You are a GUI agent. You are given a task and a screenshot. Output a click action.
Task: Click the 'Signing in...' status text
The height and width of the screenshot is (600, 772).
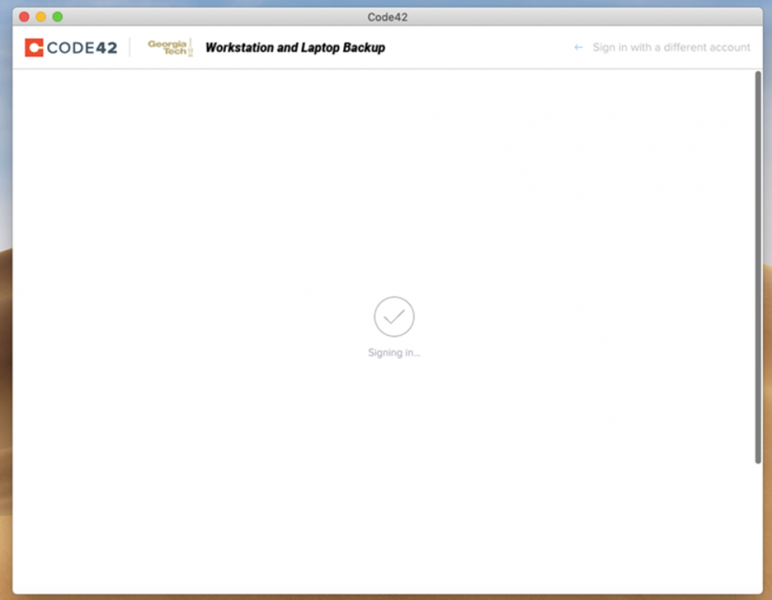pyautogui.click(x=394, y=353)
